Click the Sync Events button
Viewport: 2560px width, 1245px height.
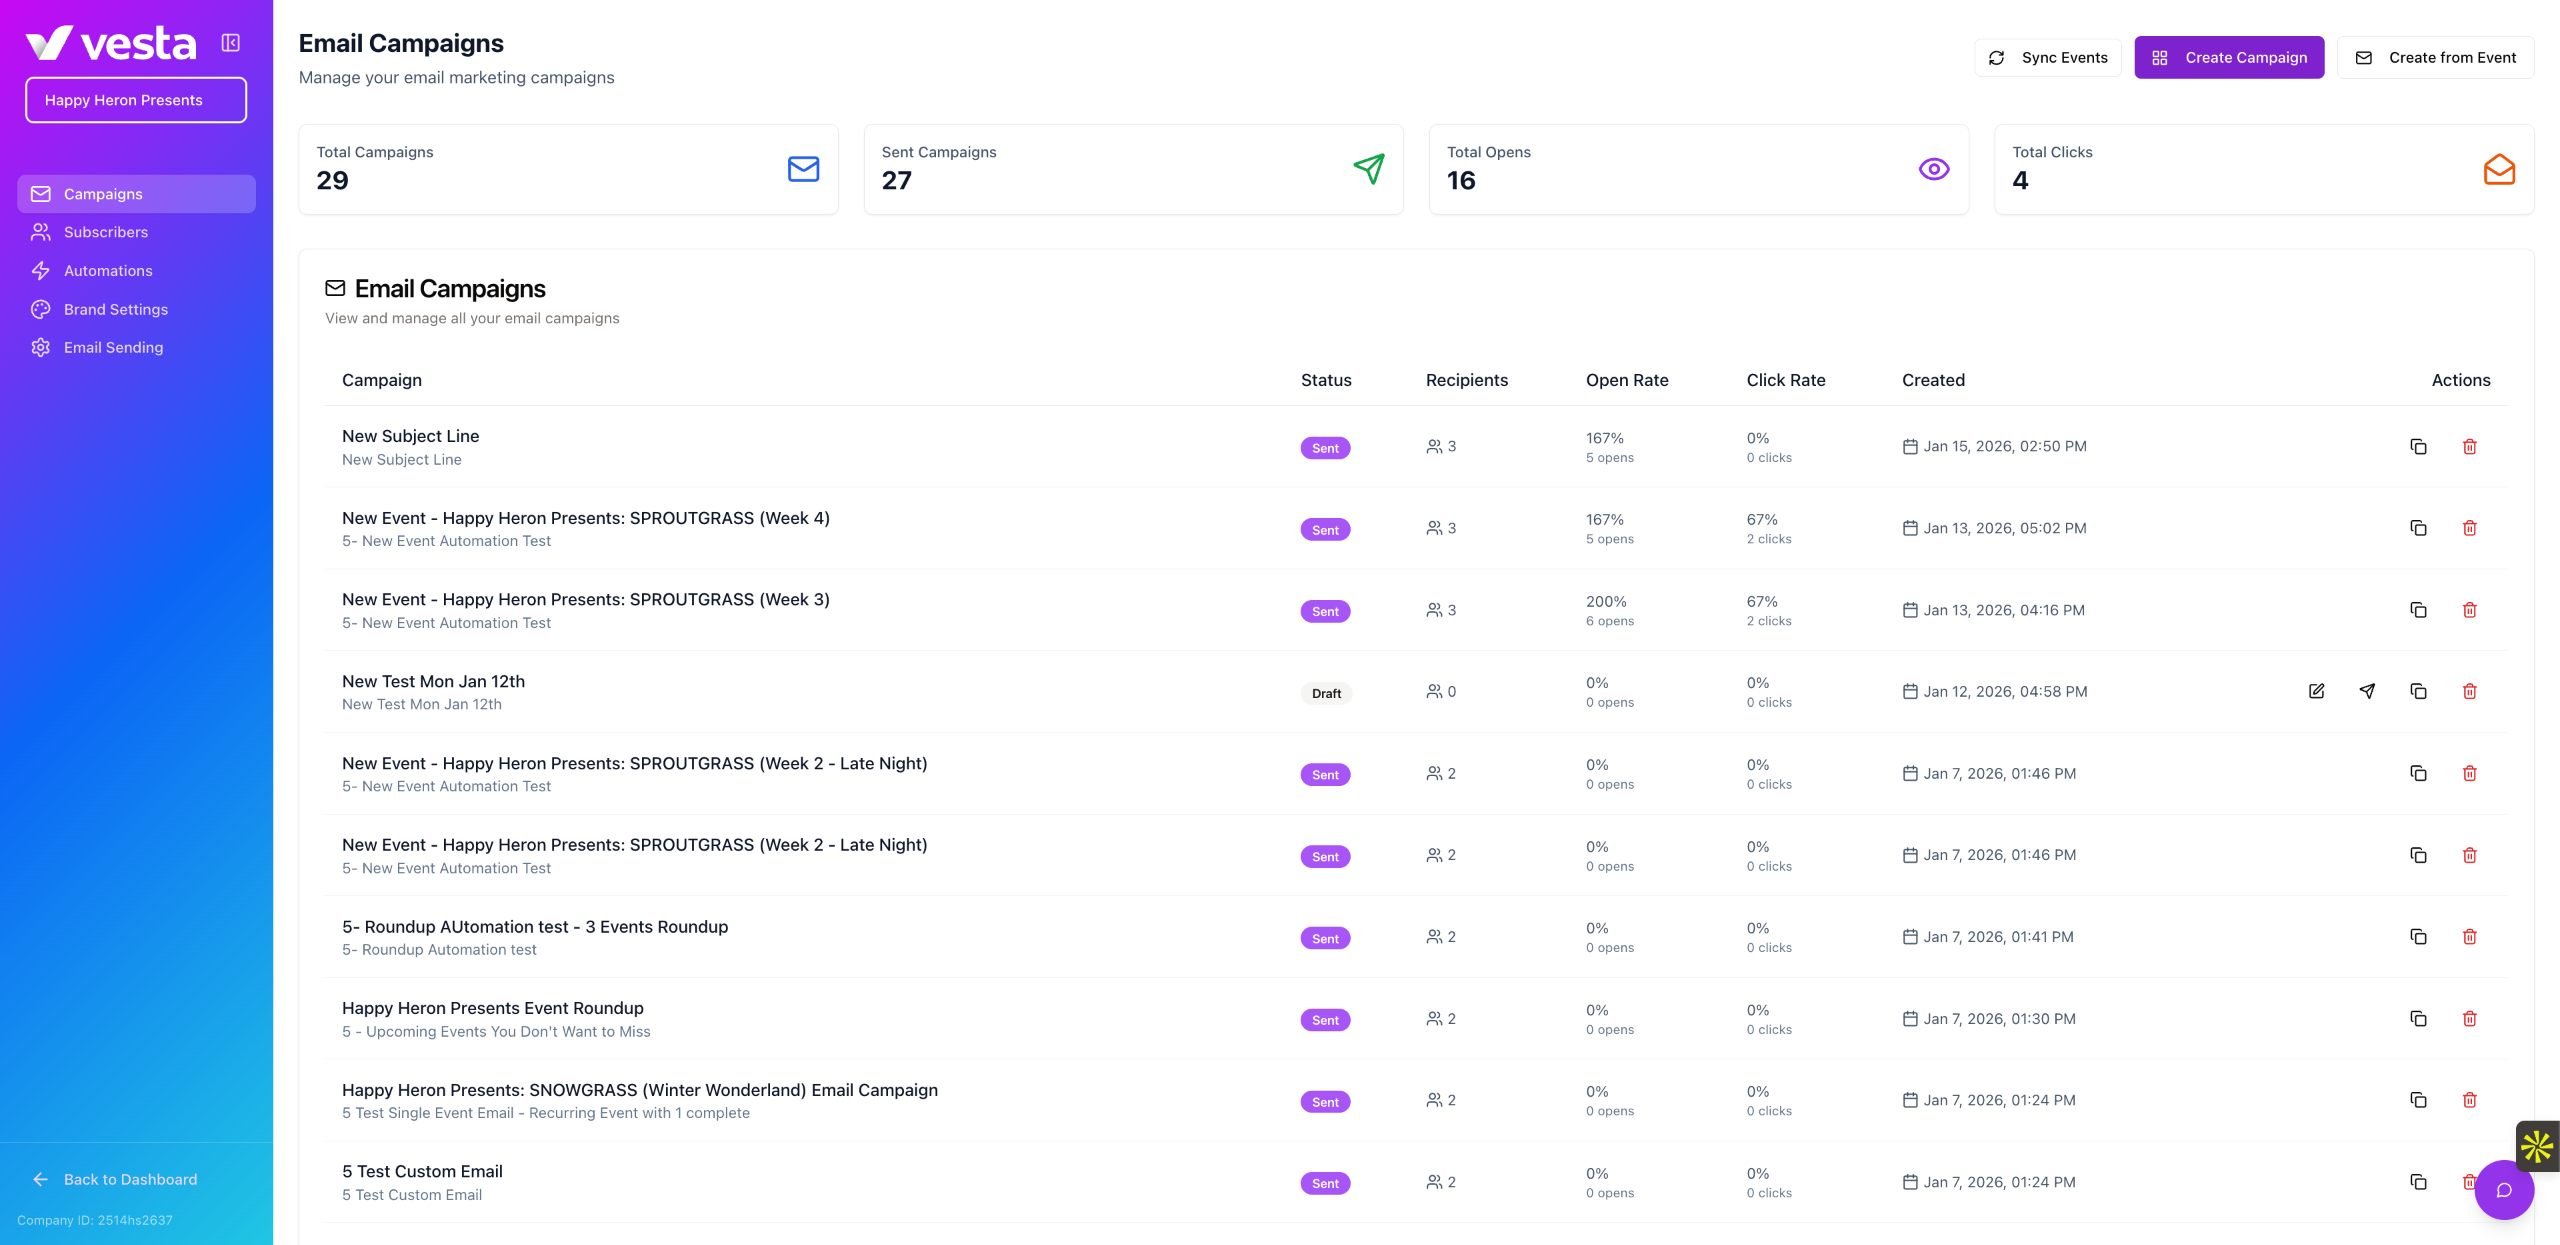(2048, 58)
